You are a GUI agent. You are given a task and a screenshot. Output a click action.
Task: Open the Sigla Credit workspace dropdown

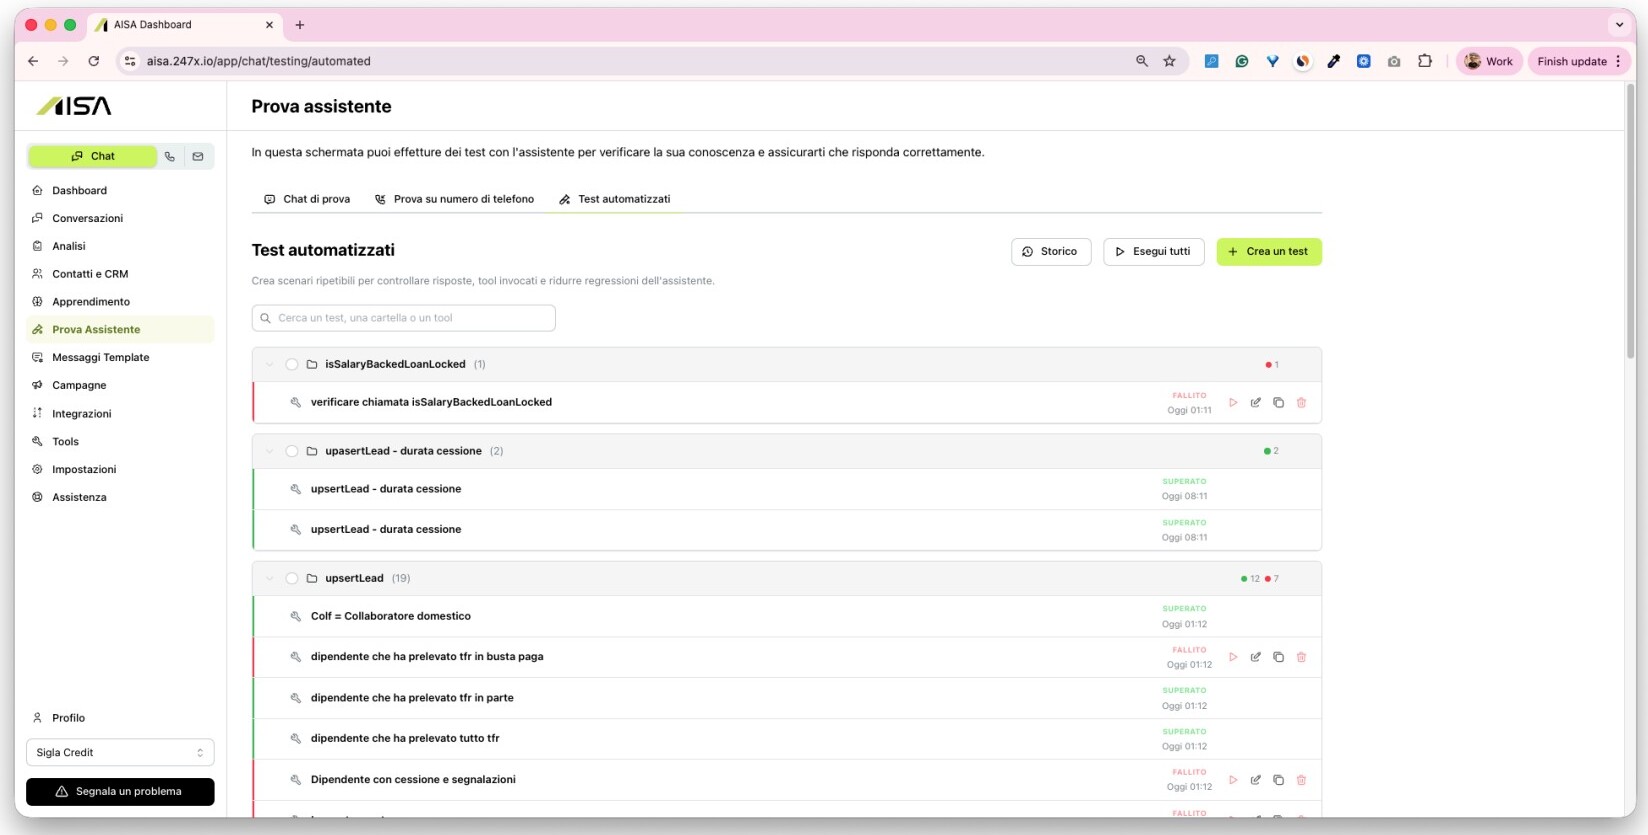(120, 752)
